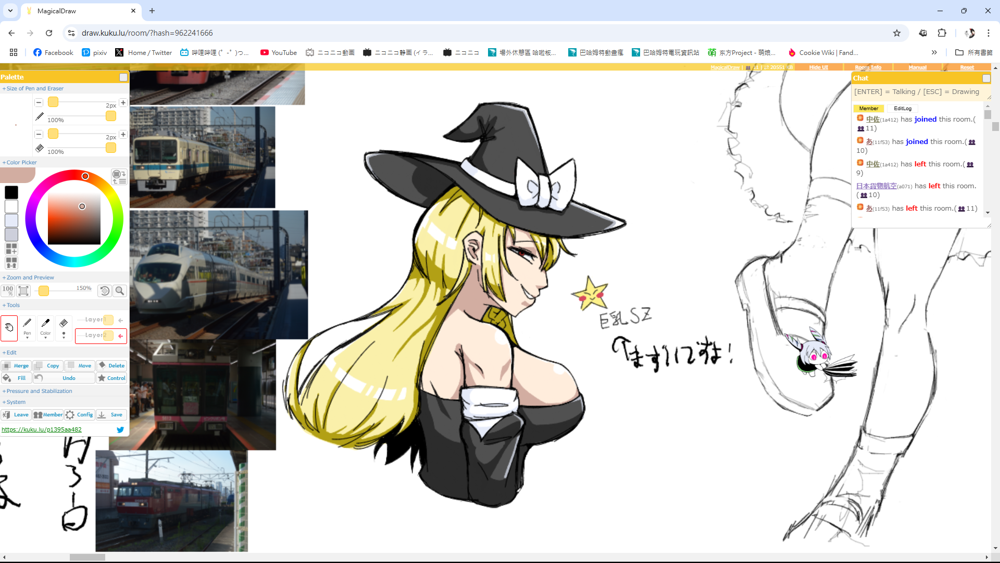Click the magnifier preview icon
Screen dimensions: 1000x563
[119, 291]
